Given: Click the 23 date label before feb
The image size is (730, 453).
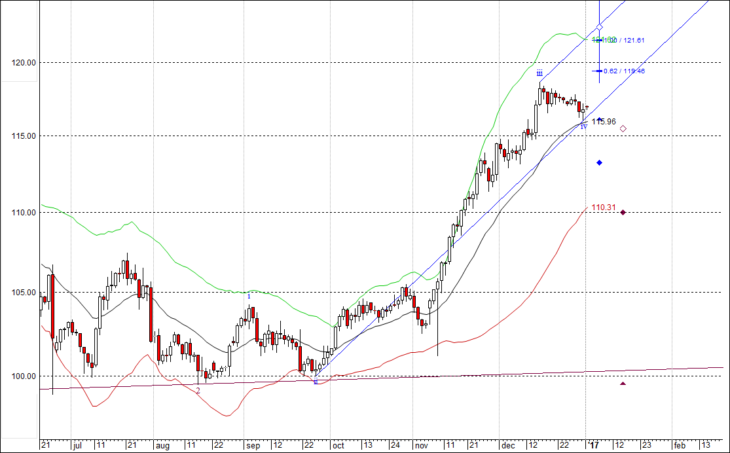Looking at the screenshot, I should click(x=647, y=446).
